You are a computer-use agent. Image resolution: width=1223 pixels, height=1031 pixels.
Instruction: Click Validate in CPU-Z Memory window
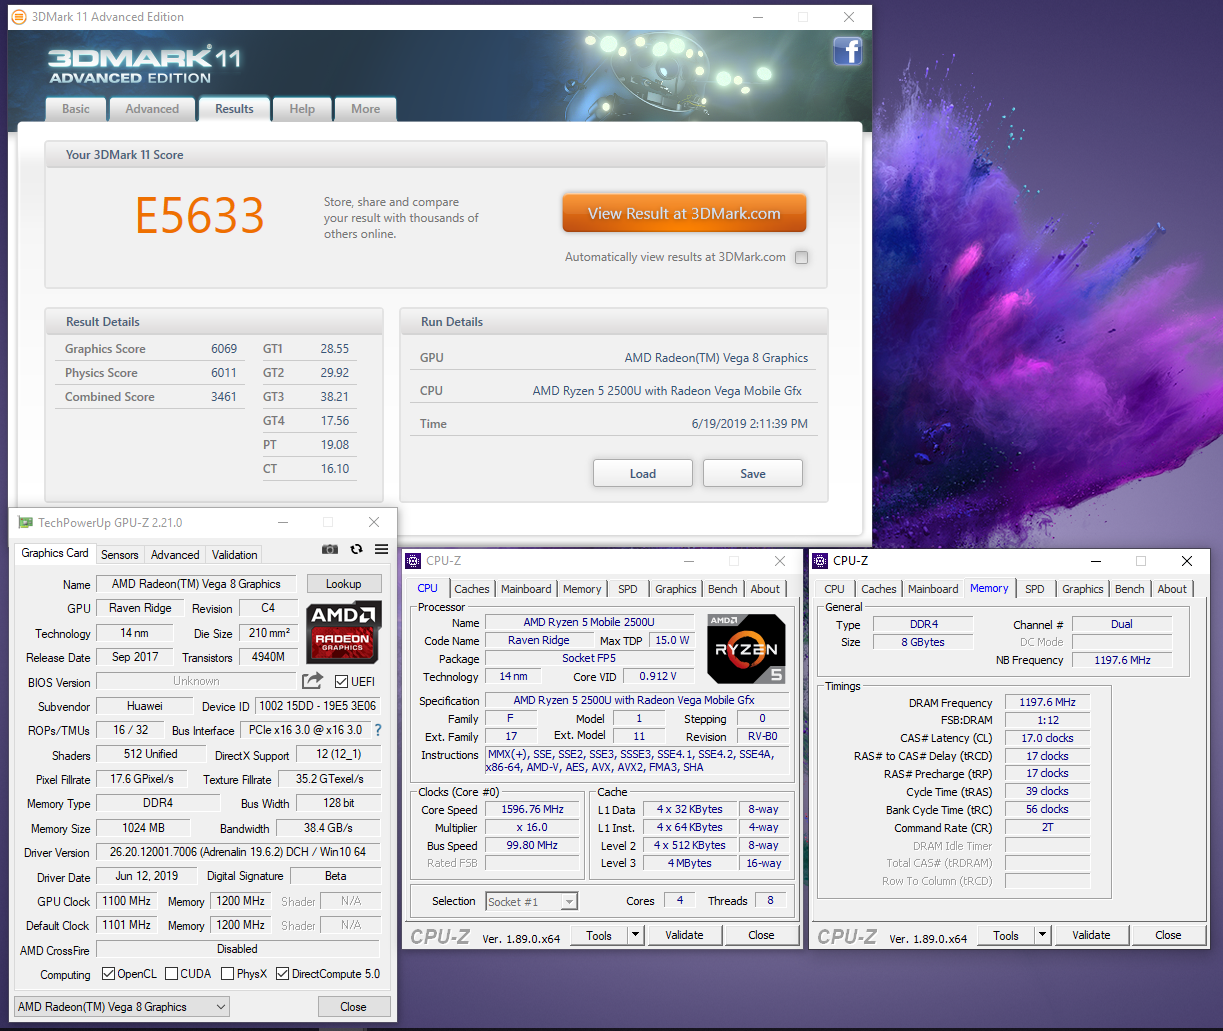(1091, 935)
